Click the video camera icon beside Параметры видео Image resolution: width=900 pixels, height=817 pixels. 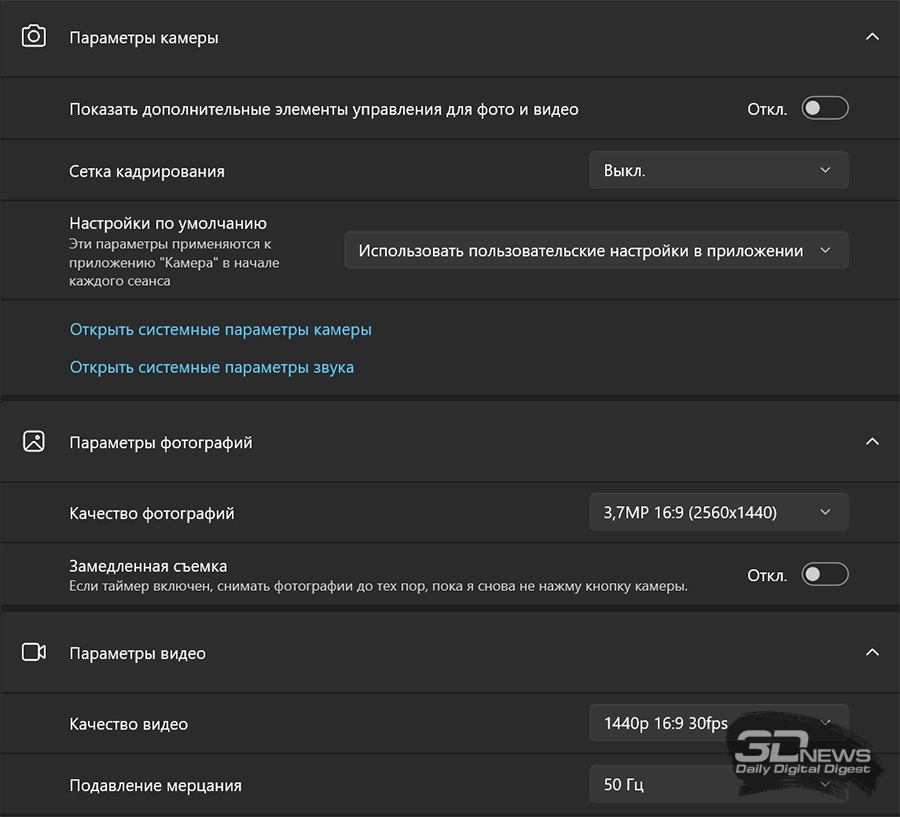34,653
